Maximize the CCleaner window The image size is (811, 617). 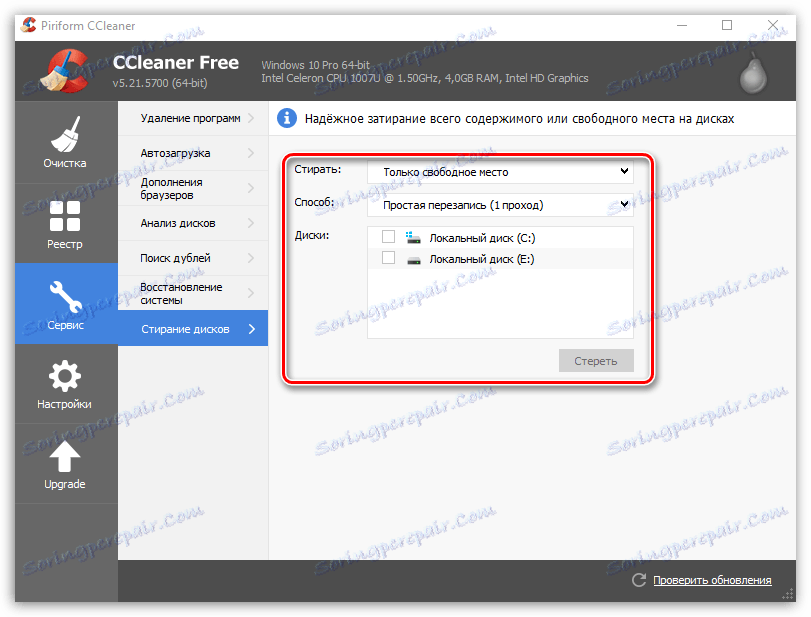coord(727,25)
